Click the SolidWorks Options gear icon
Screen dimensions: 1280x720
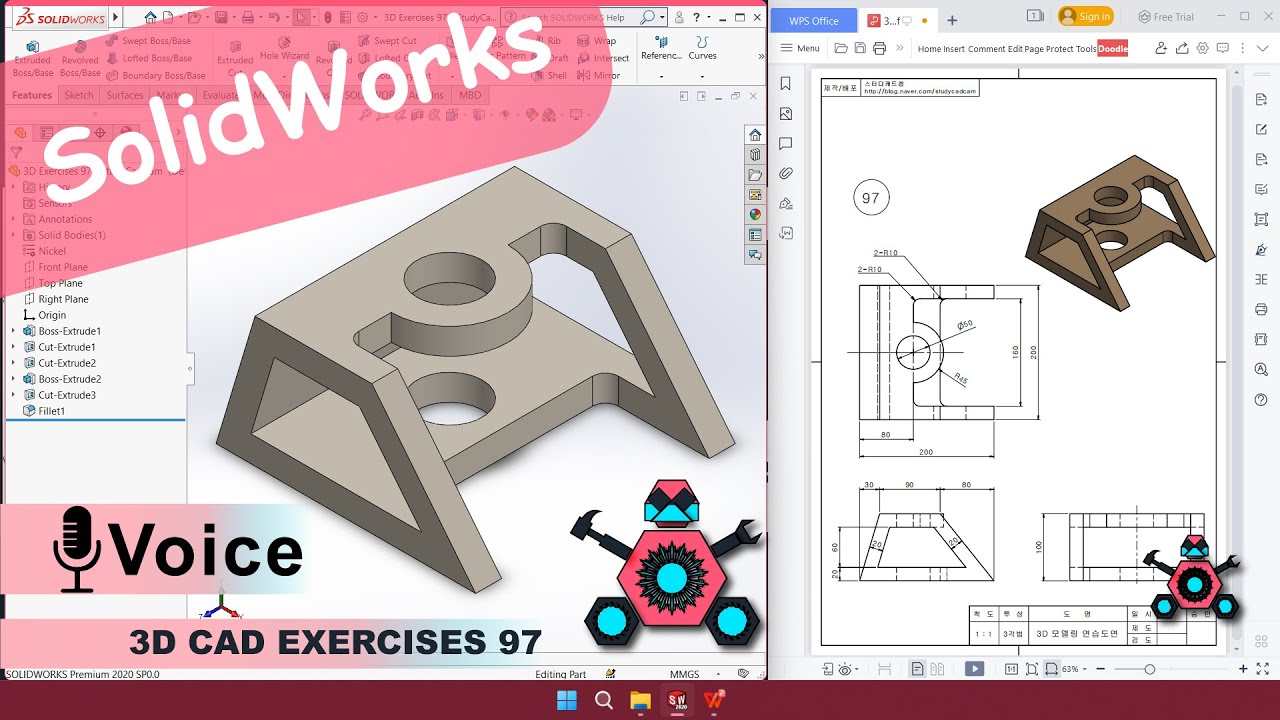click(362, 17)
